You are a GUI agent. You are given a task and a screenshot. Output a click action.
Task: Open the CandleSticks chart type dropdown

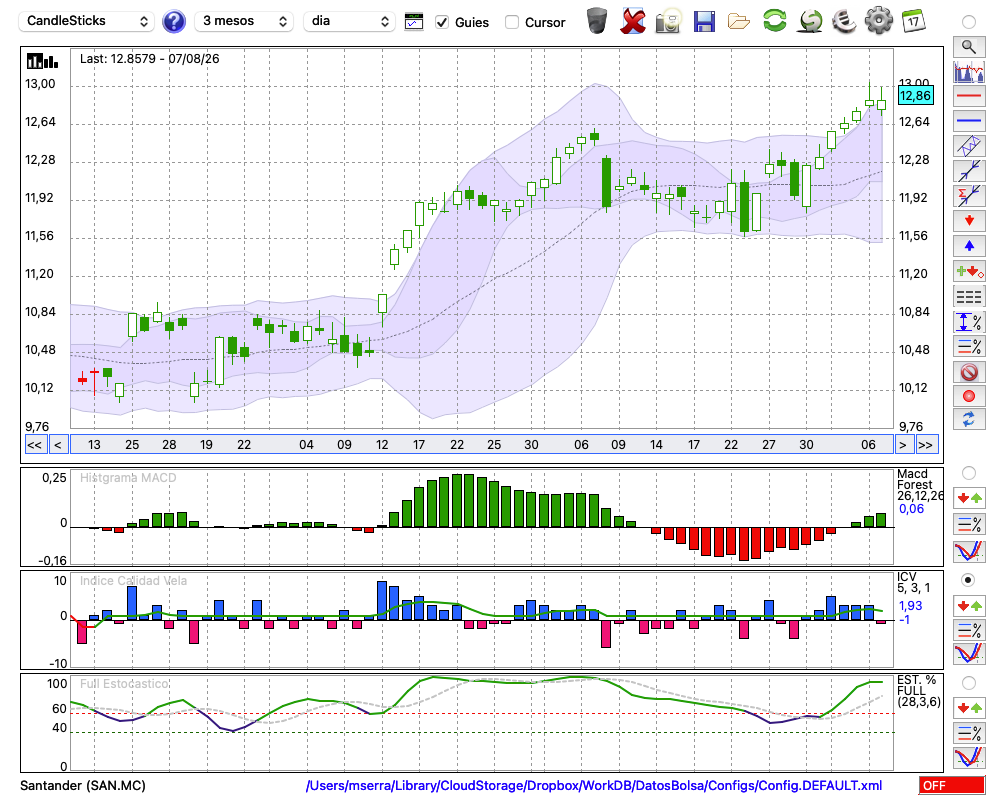click(x=86, y=21)
